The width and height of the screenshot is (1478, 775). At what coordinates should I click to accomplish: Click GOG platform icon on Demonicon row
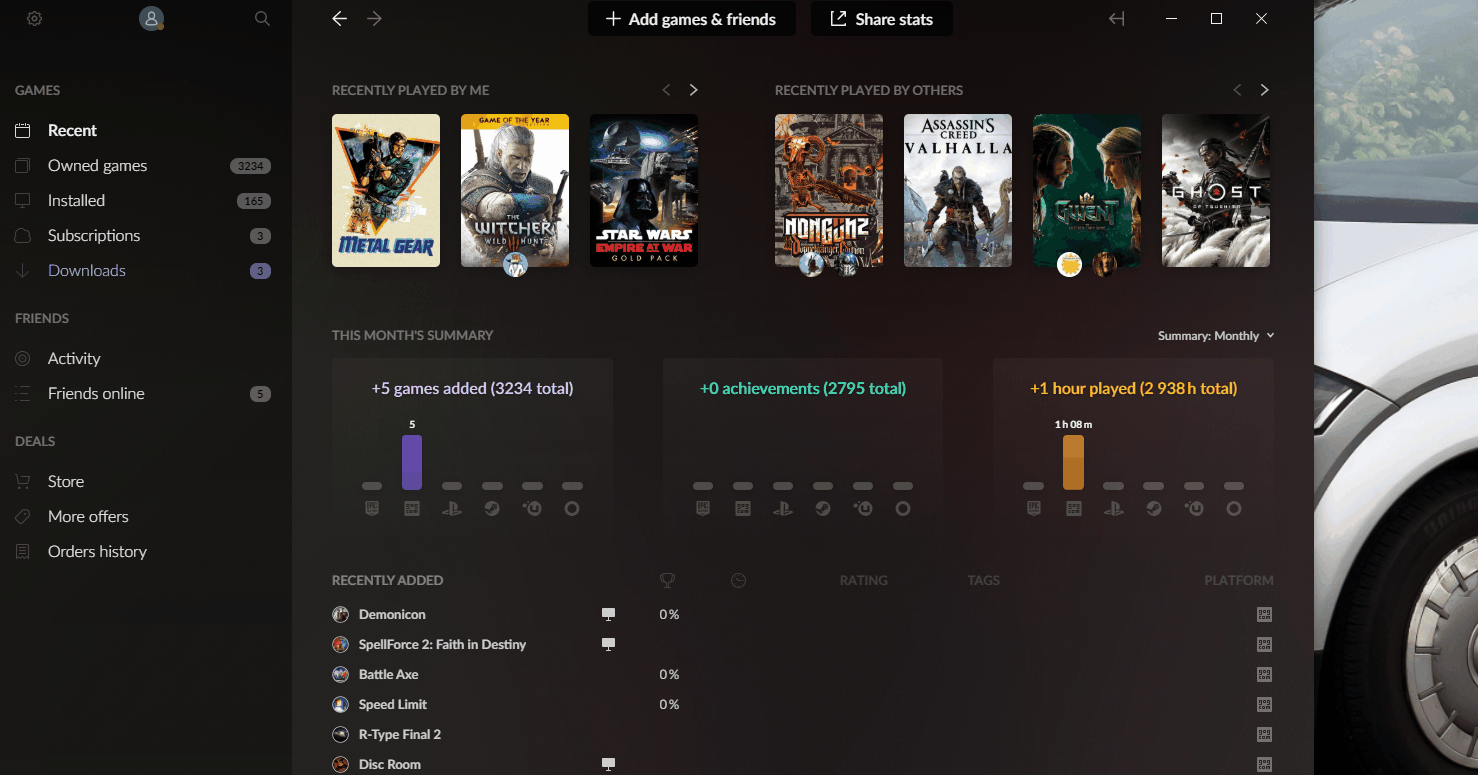tap(1264, 615)
